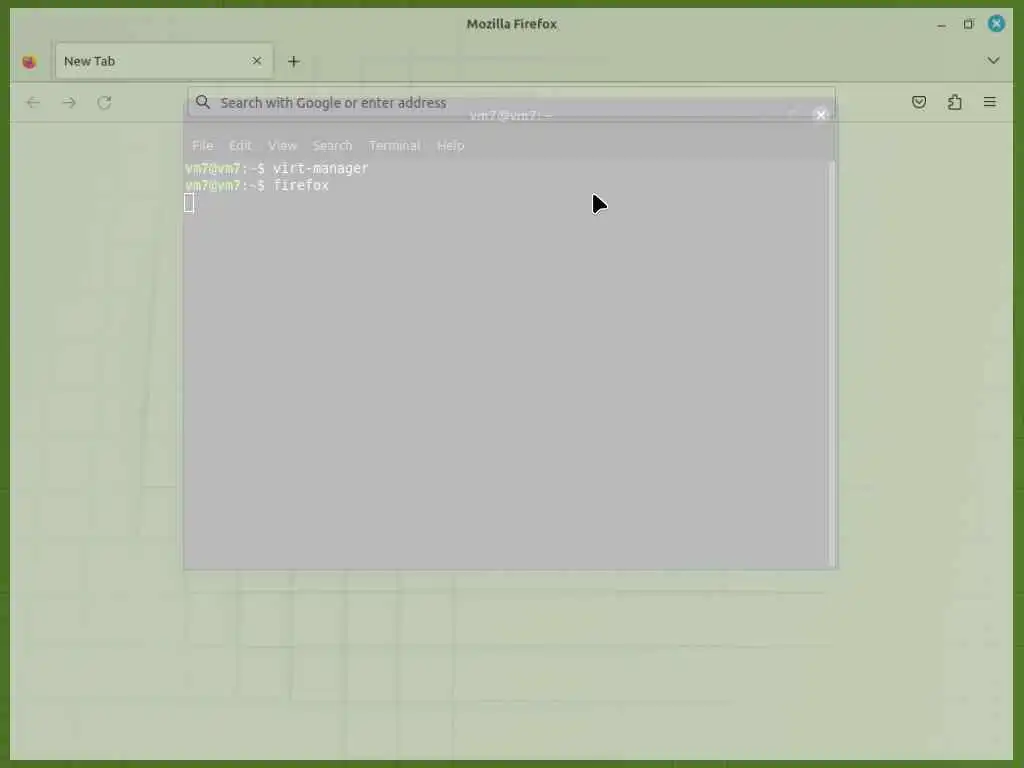The image size is (1024, 768).
Task: Open the Firefox View icon beside the tab
Action: (x=29, y=62)
